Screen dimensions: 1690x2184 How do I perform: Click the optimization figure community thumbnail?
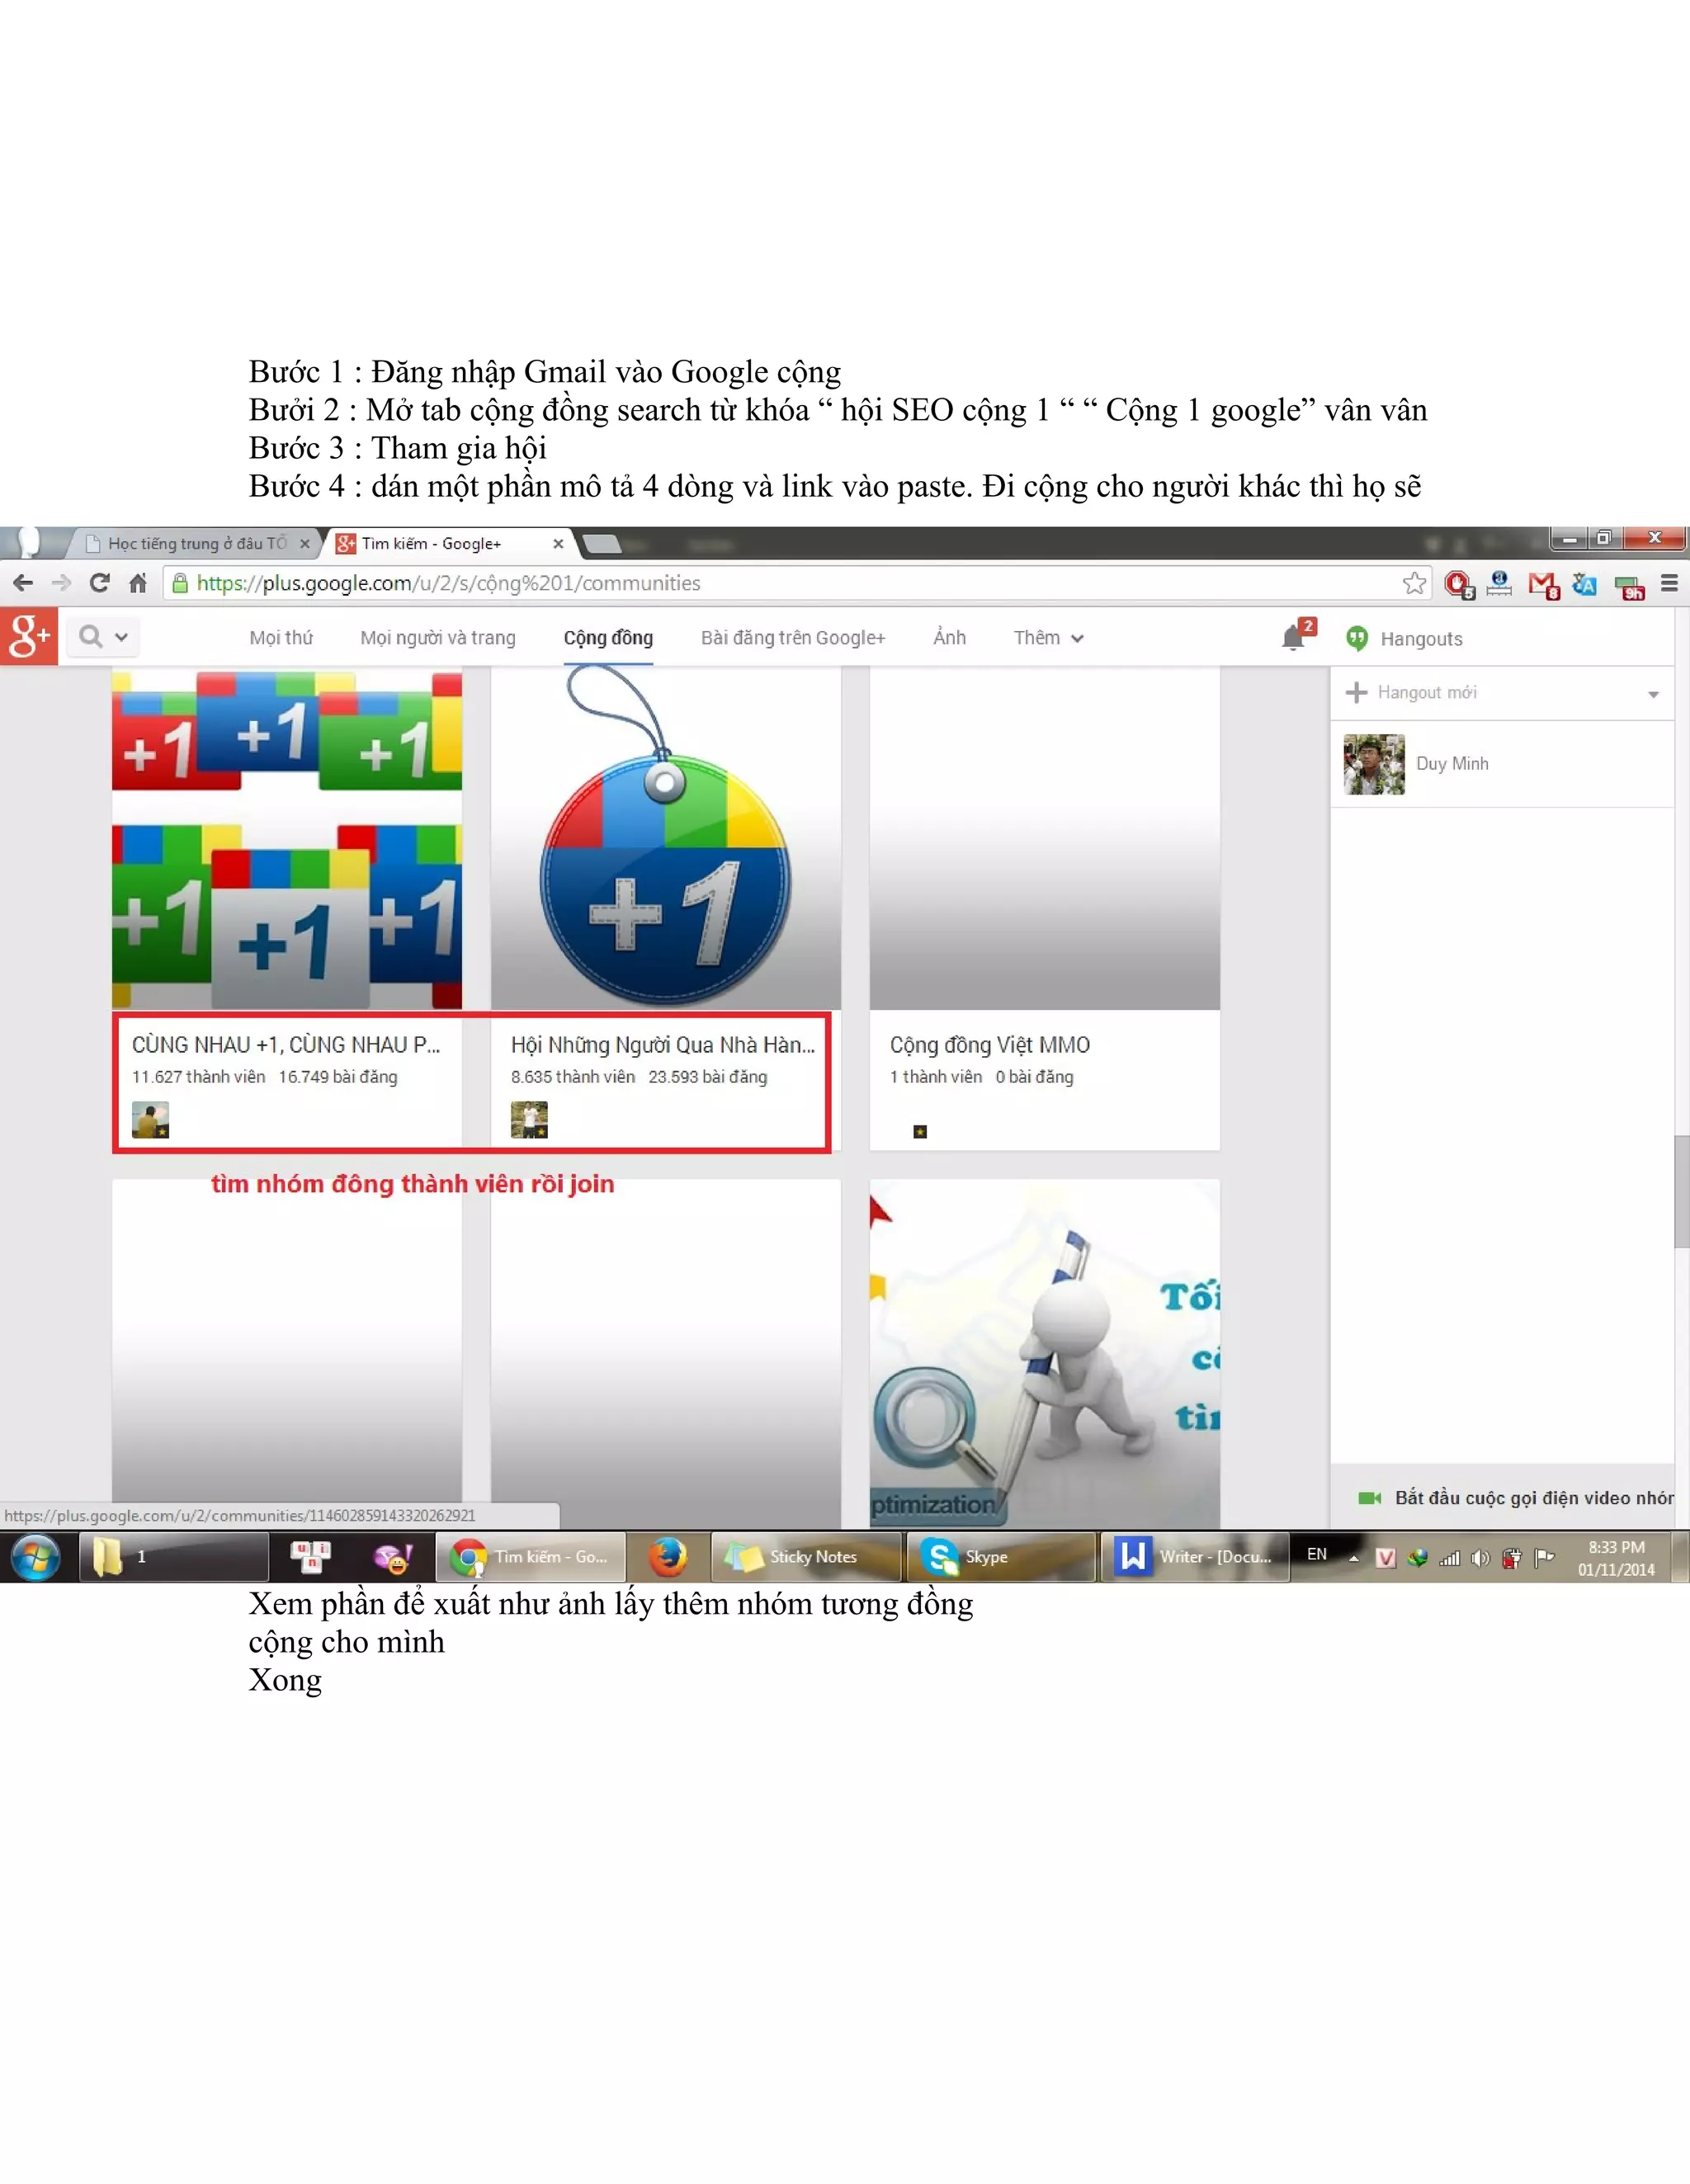[1044, 1352]
